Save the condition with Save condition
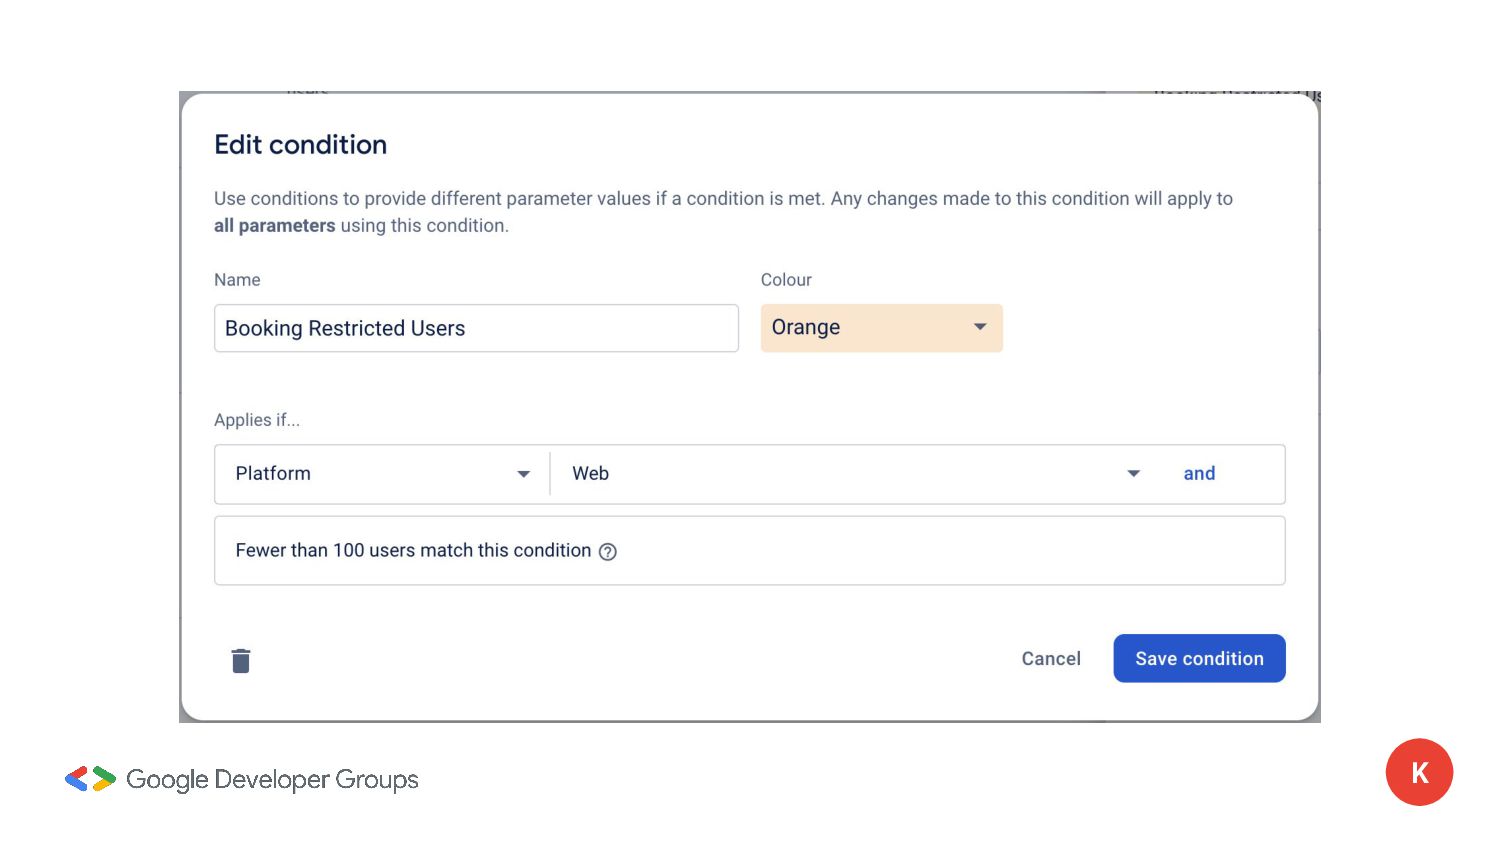The width and height of the screenshot is (1500, 844). (x=1199, y=659)
